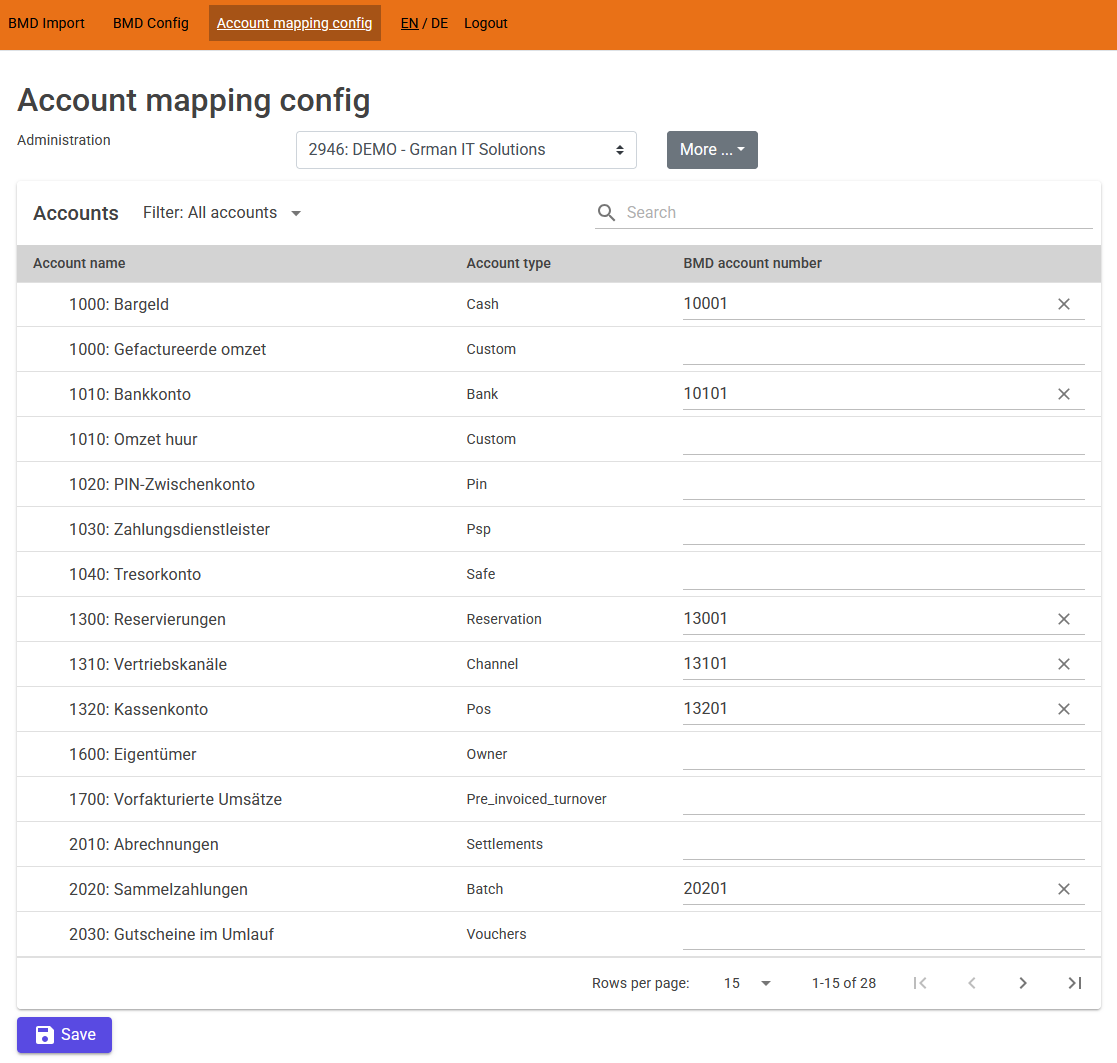Fill BMD number for Eigentümer
The image size is (1117, 1063).
(883, 754)
